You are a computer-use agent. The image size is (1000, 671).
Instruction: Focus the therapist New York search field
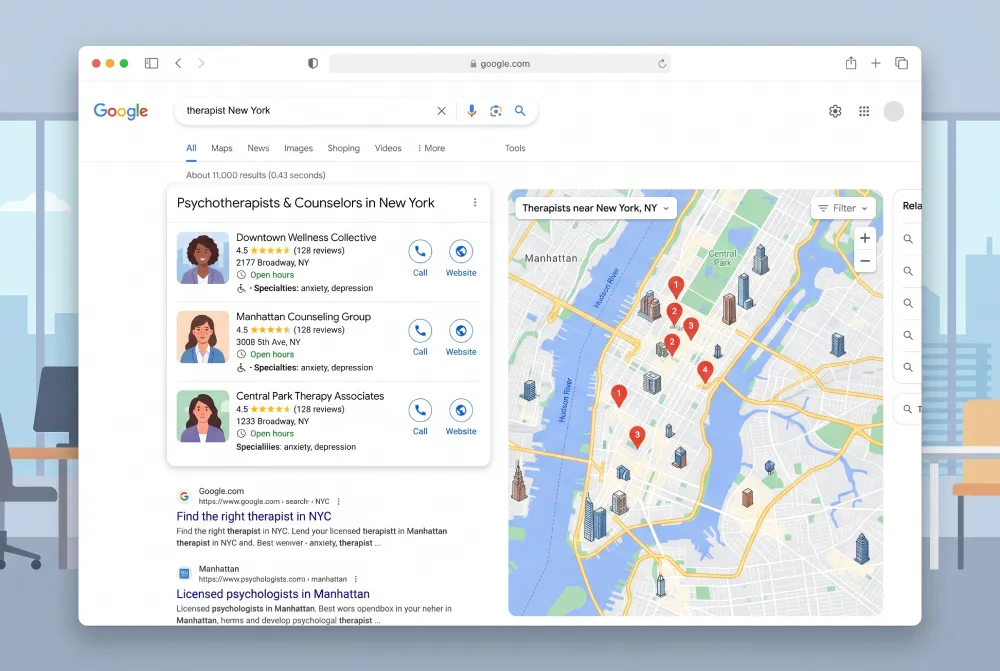(x=306, y=110)
